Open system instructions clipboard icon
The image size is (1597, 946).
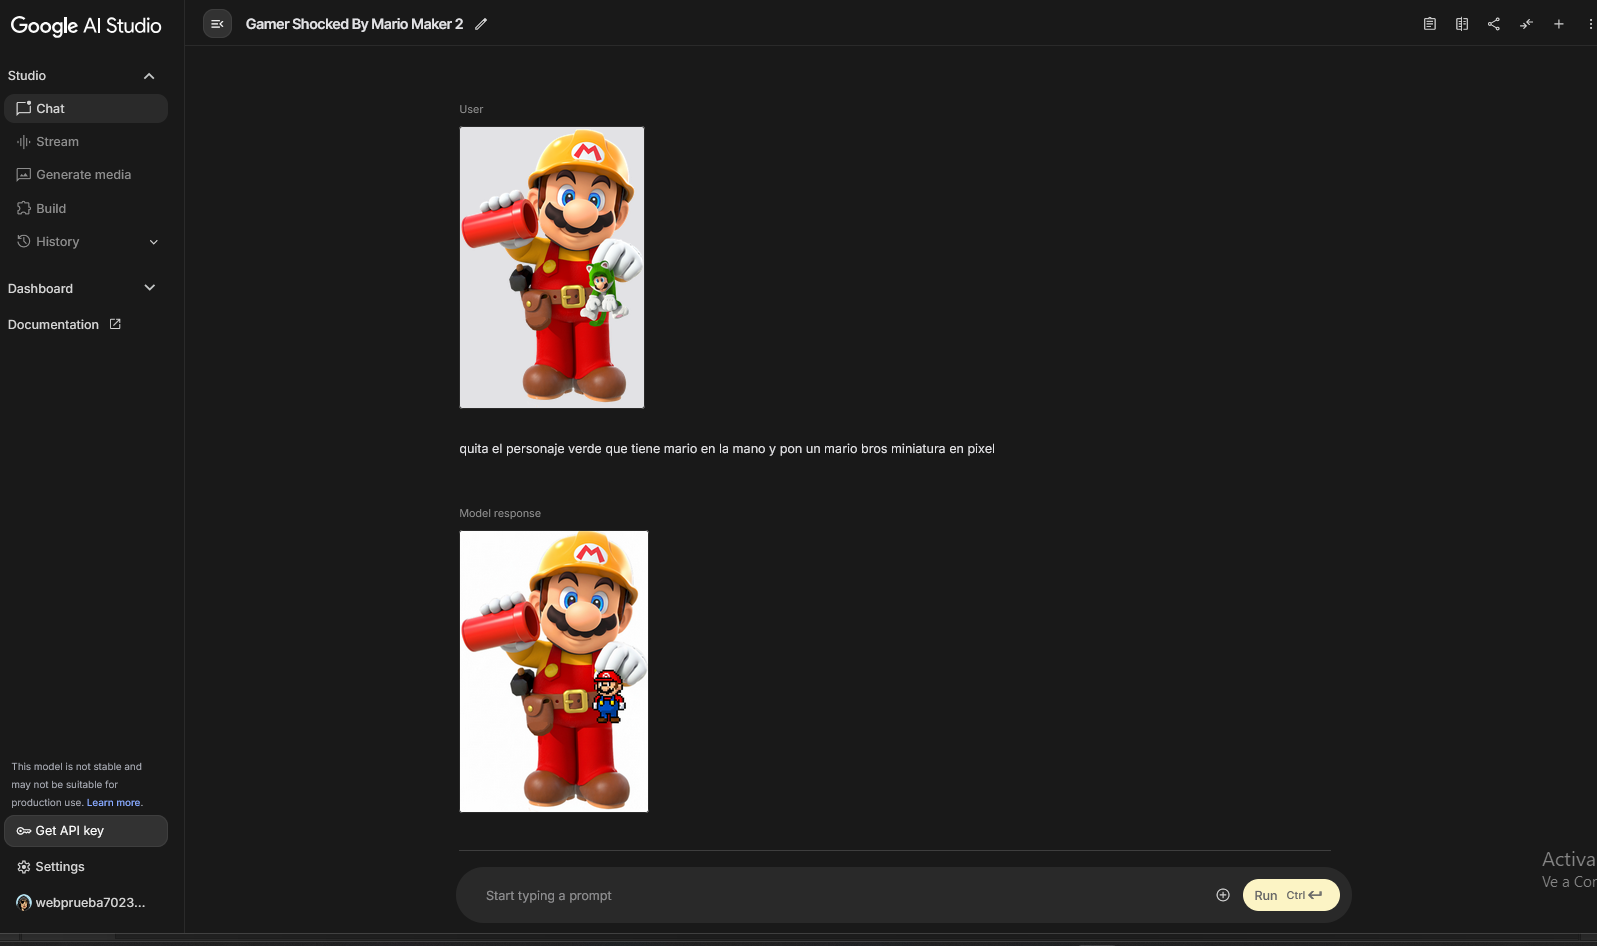(1430, 24)
